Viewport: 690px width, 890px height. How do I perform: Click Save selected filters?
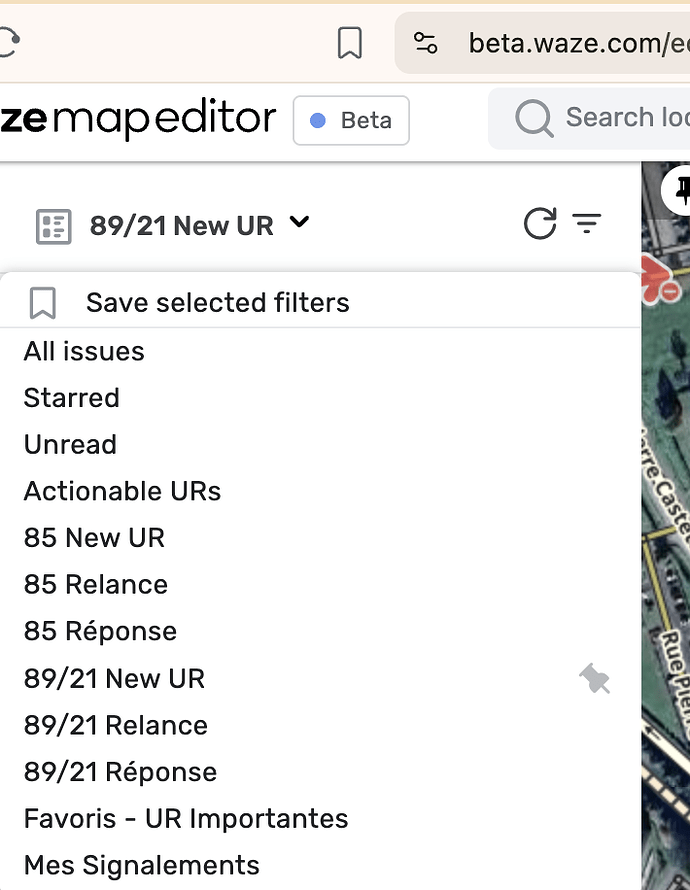click(x=217, y=303)
